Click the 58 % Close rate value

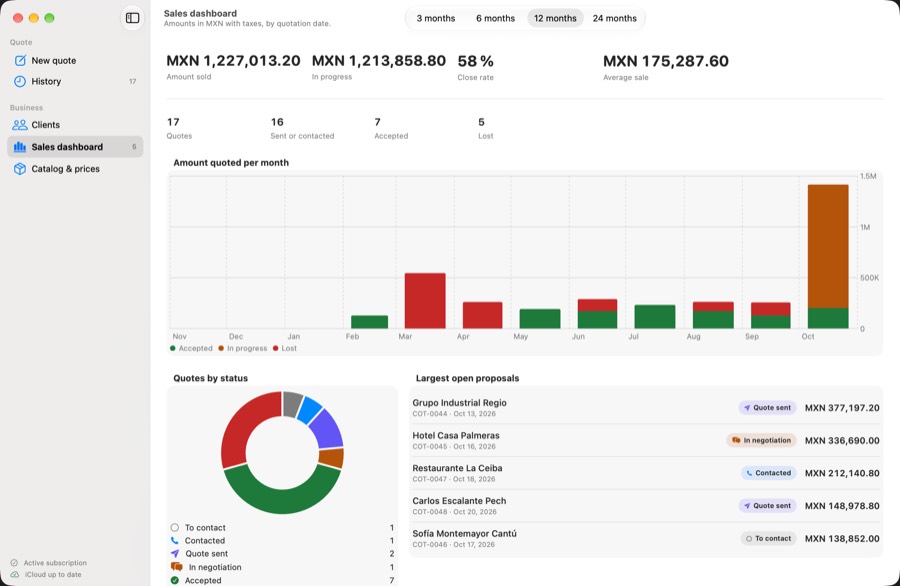click(x=475, y=61)
